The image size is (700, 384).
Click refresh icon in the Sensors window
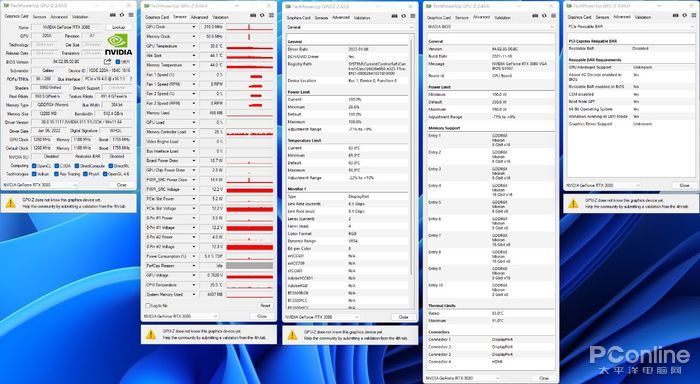(262, 15)
